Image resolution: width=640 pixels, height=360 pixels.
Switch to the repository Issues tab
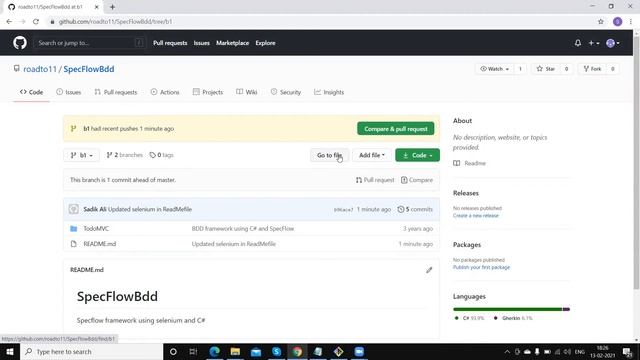[x=69, y=92]
